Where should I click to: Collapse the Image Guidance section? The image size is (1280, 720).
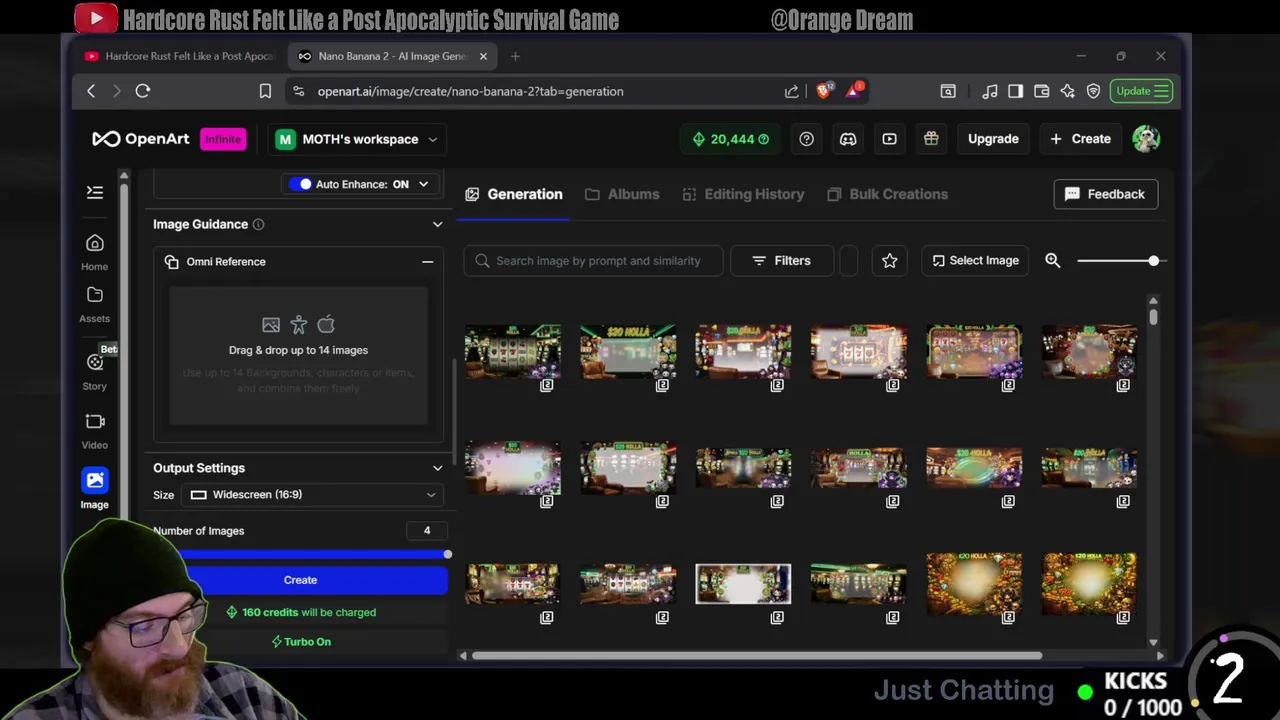click(437, 224)
